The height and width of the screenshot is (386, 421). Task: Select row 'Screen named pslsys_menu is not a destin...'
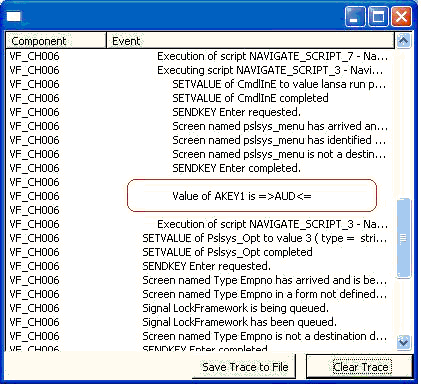pos(200,154)
